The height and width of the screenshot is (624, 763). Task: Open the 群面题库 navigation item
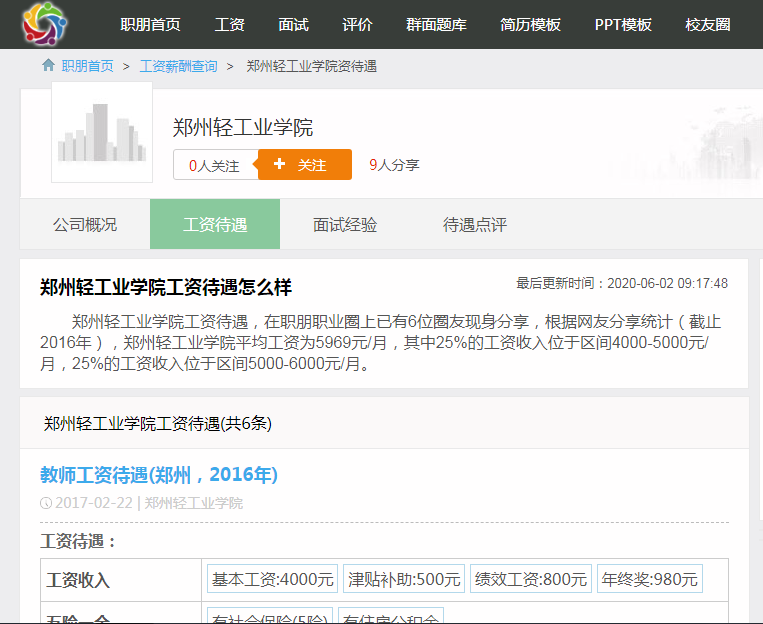point(436,24)
